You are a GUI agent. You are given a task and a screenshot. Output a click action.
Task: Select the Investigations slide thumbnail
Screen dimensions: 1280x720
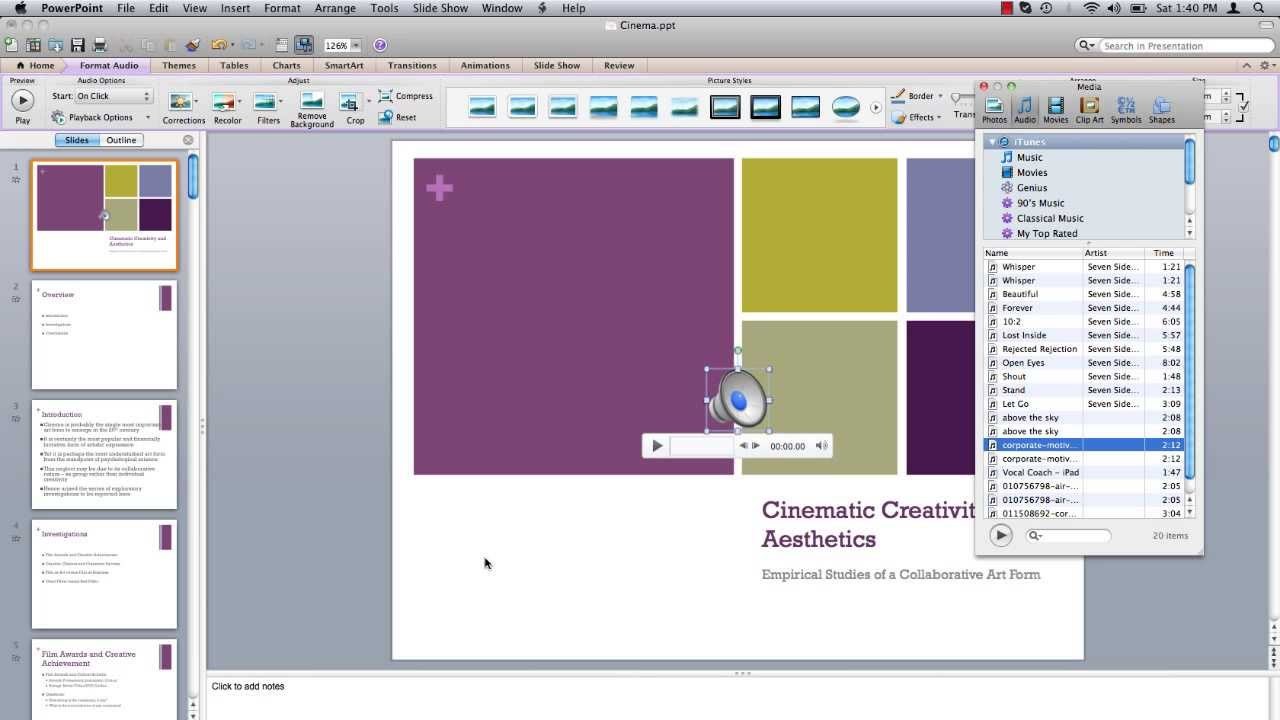[104, 573]
